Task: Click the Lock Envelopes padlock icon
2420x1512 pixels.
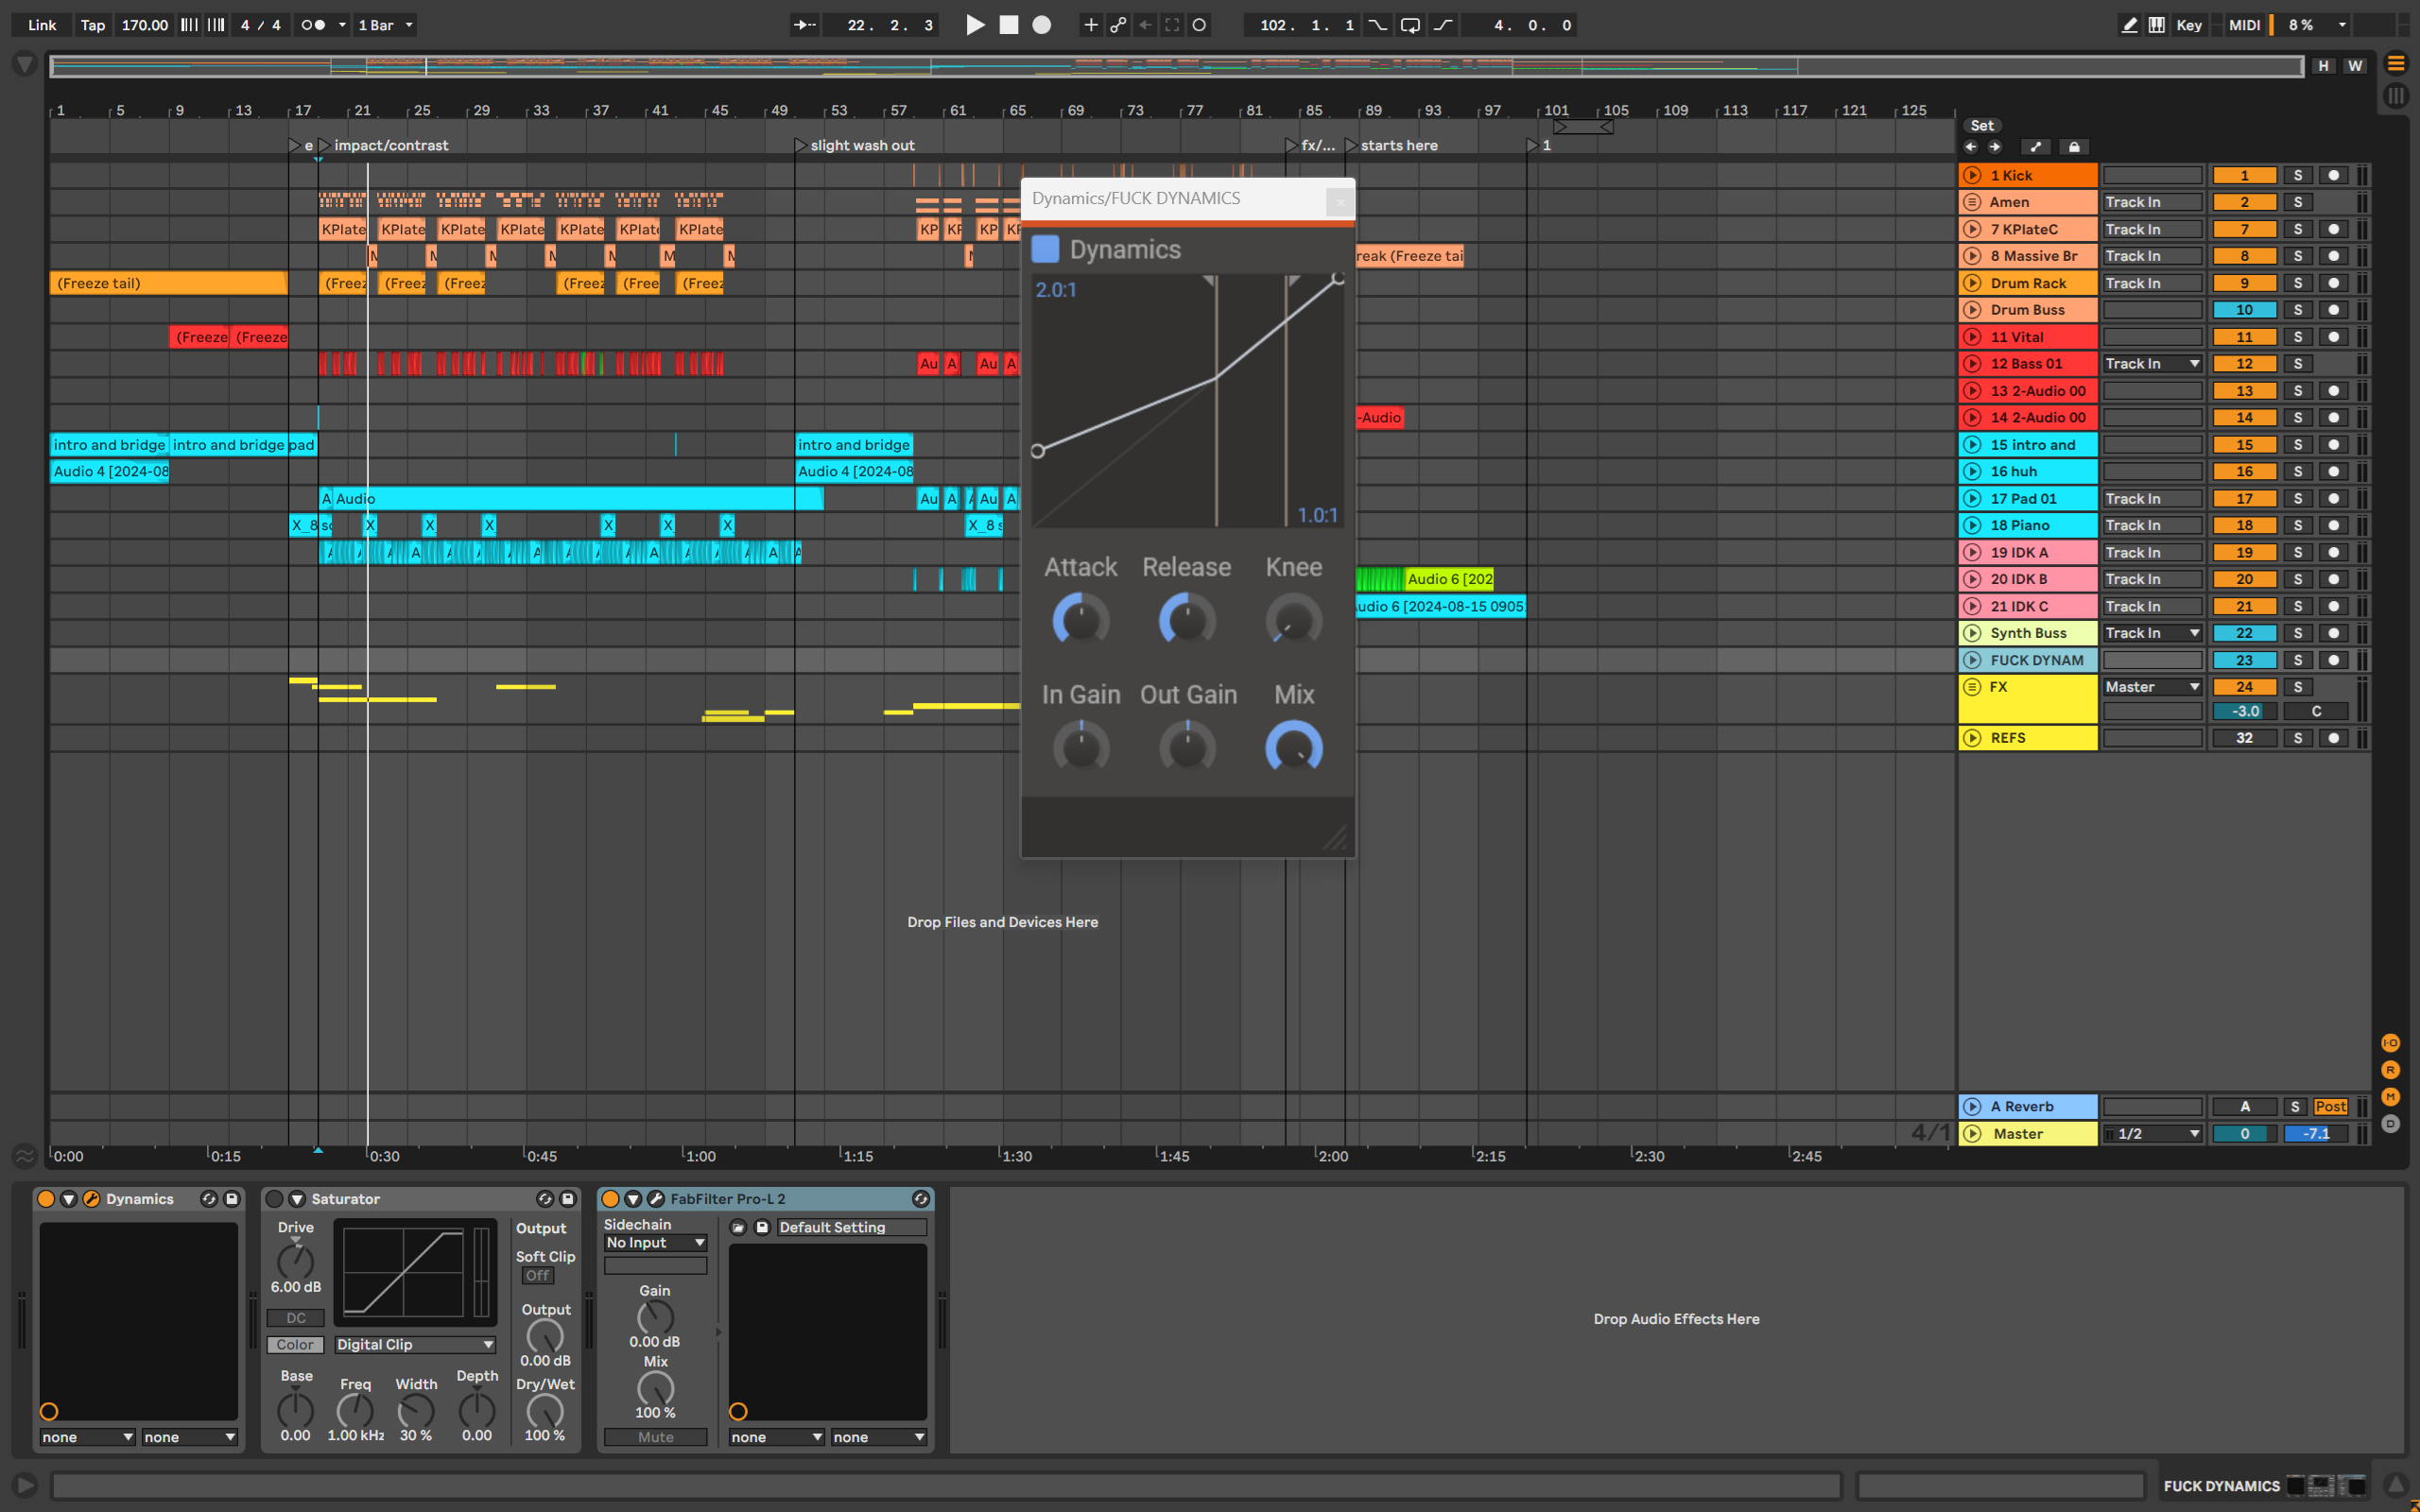Action: click(x=2074, y=147)
